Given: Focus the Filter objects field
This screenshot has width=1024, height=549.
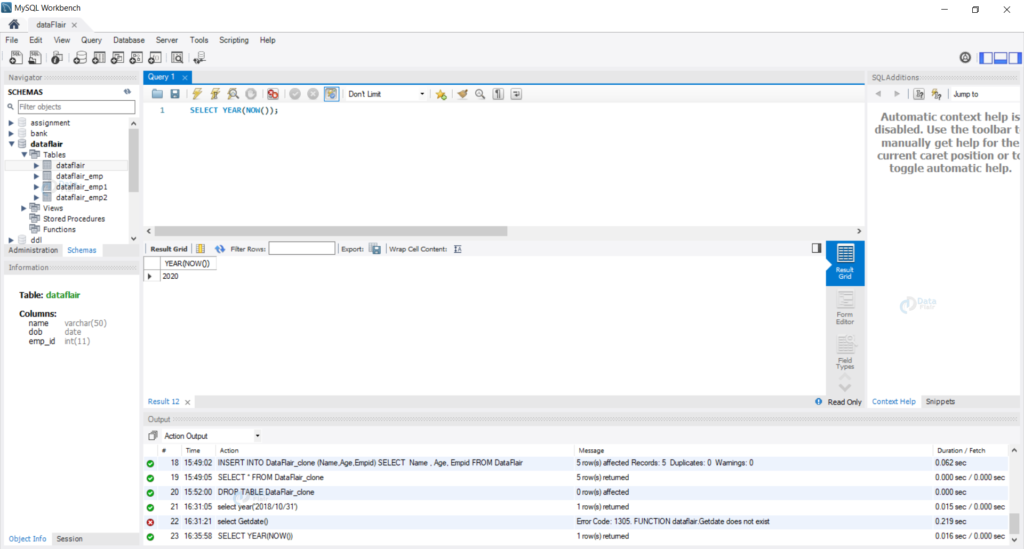Looking at the screenshot, I should click(x=76, y=106).
